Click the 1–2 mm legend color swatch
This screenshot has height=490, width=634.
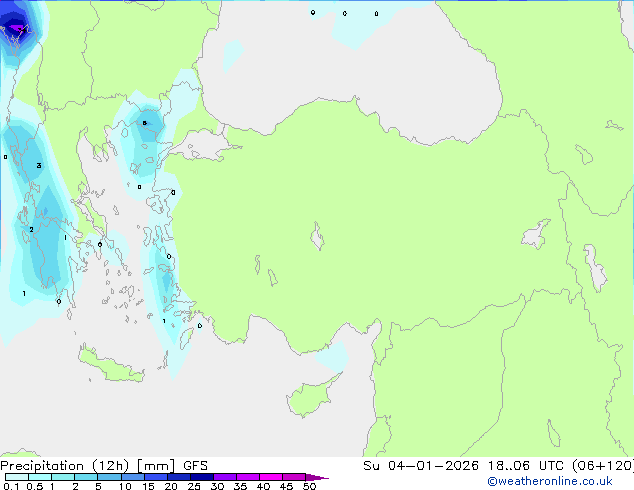coord(63,477)
